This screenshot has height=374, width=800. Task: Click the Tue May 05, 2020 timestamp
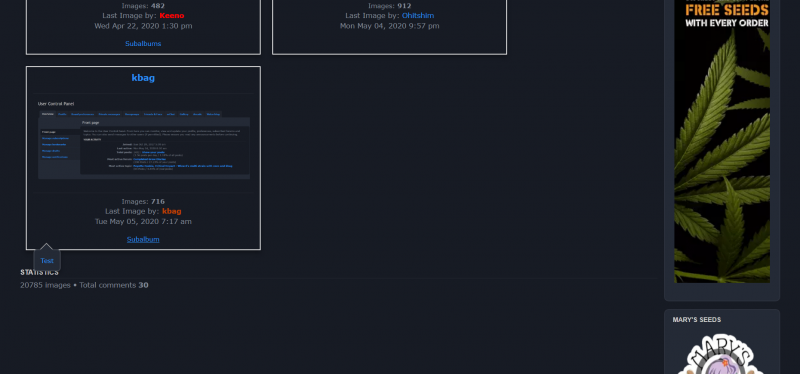[x=143, y=221]
